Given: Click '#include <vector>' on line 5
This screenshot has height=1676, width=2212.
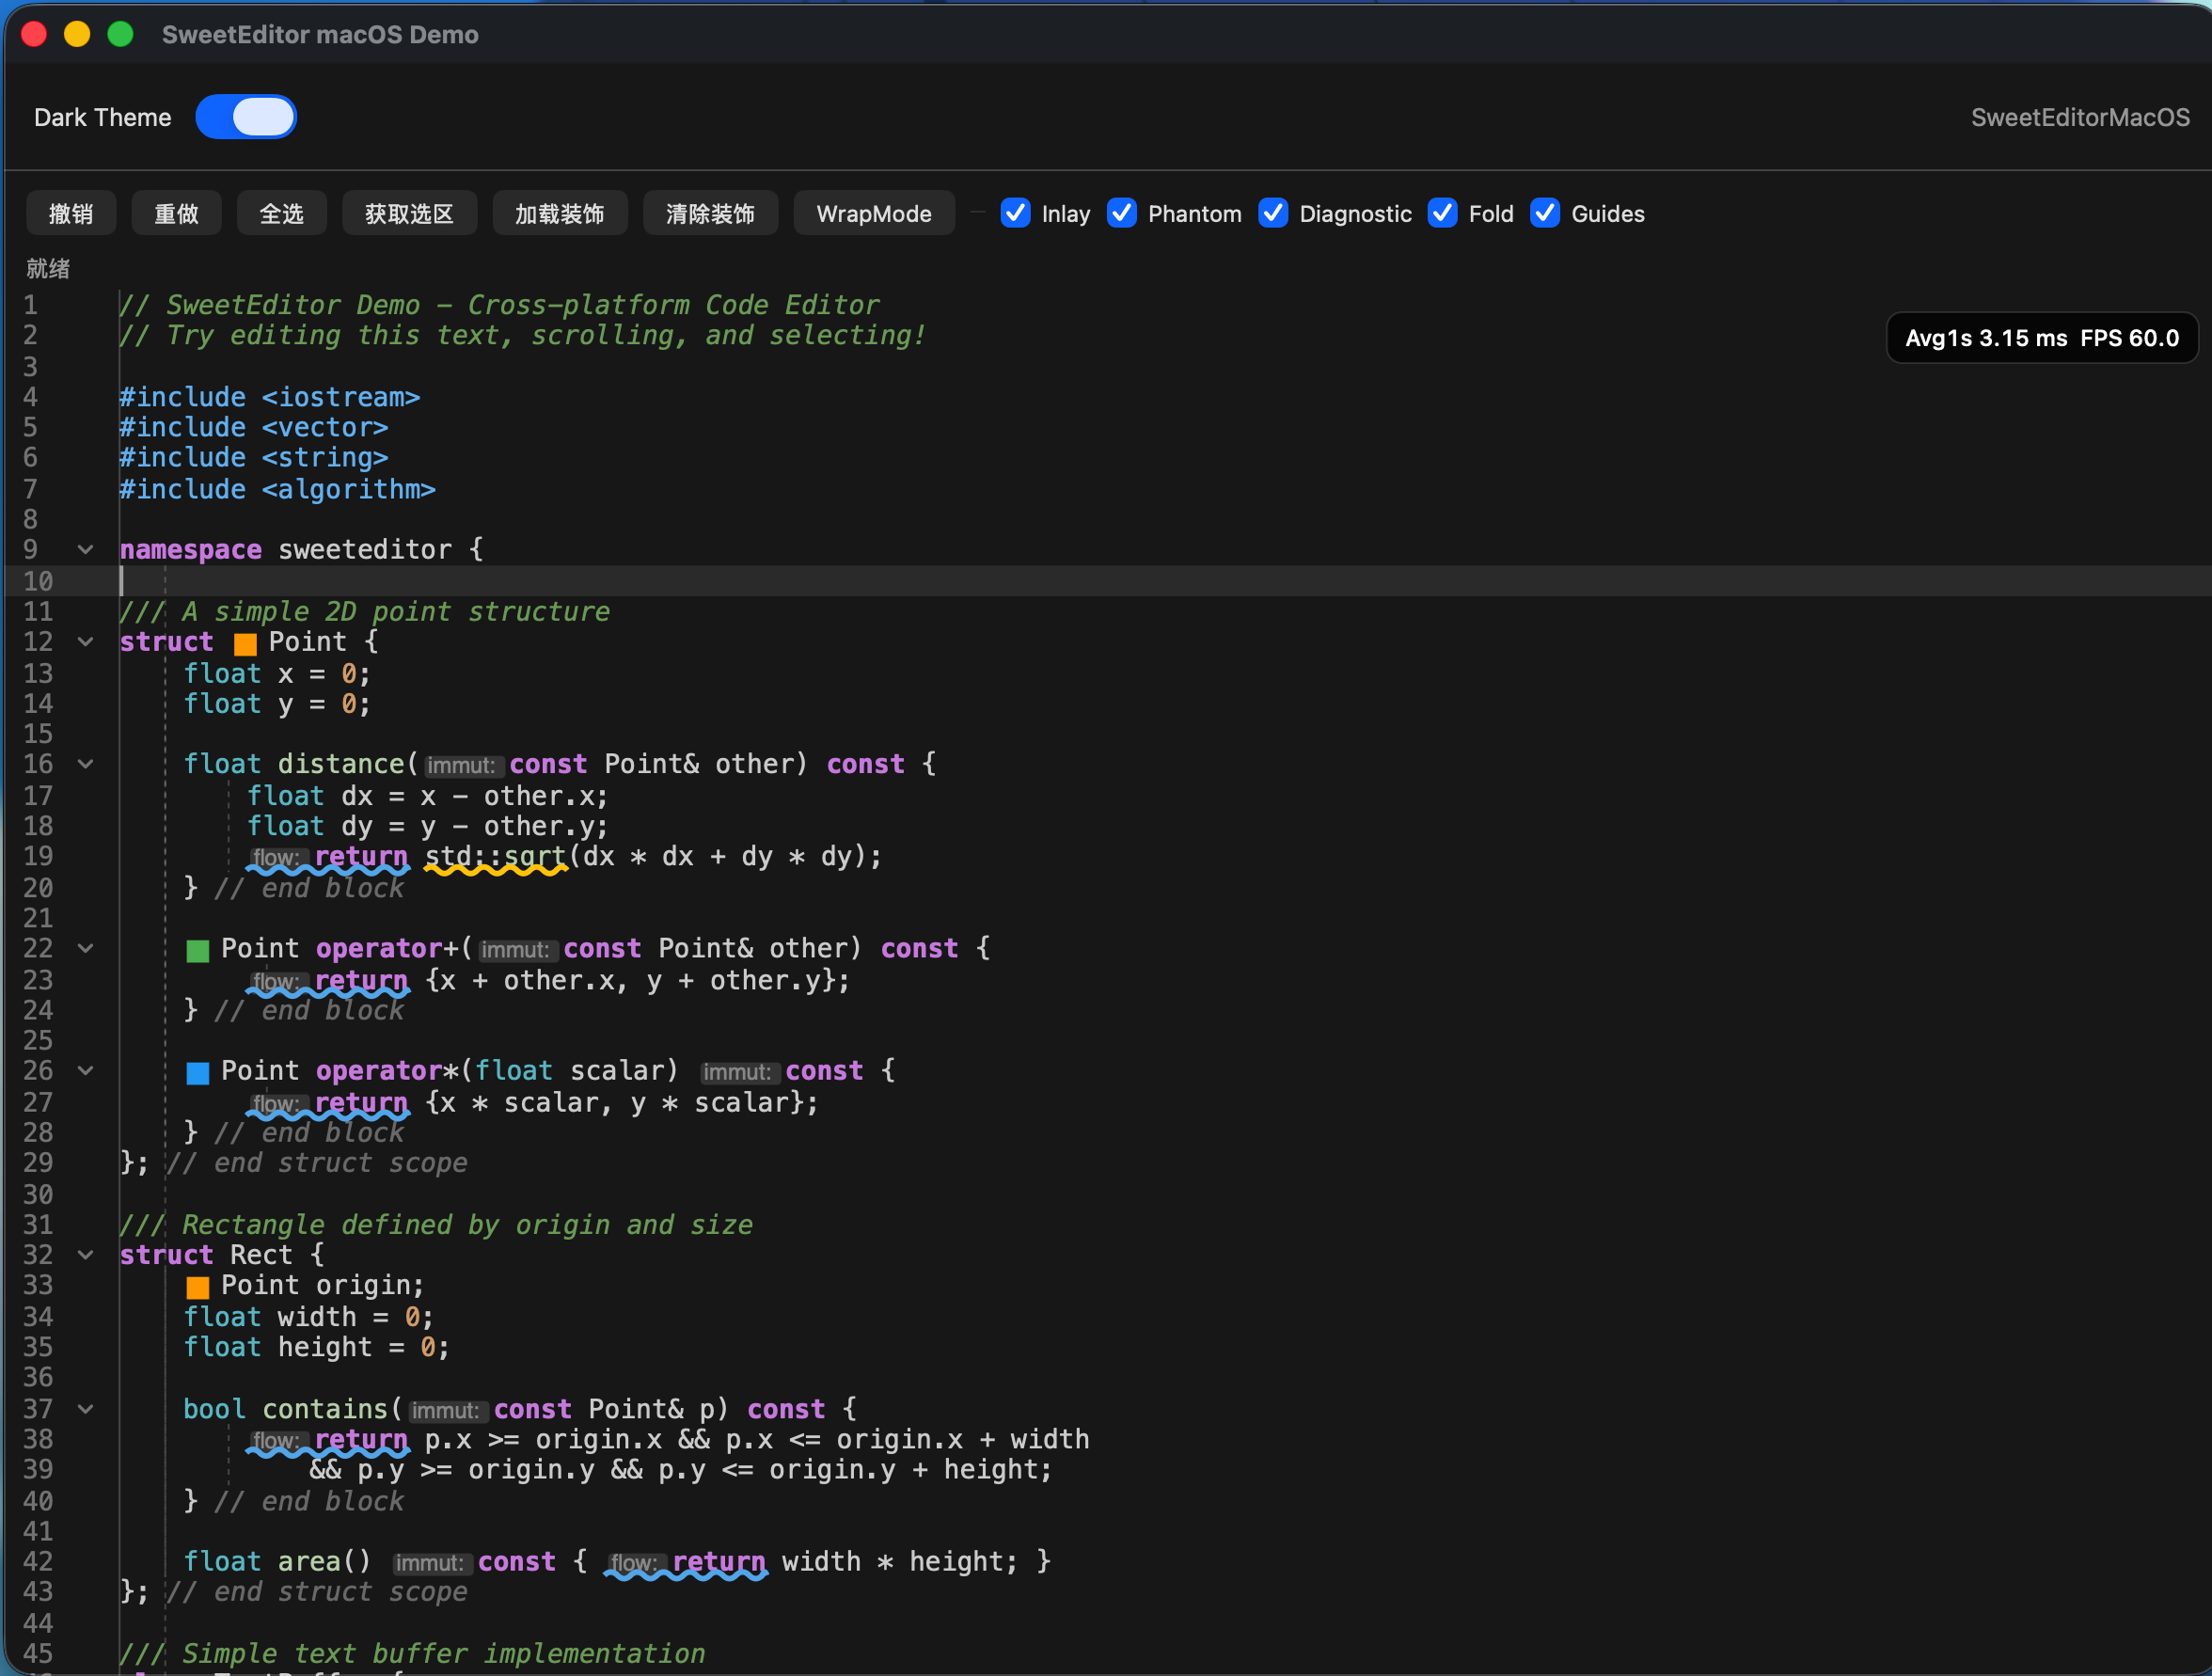Looking at the screenshot, I should coord(254,427).
